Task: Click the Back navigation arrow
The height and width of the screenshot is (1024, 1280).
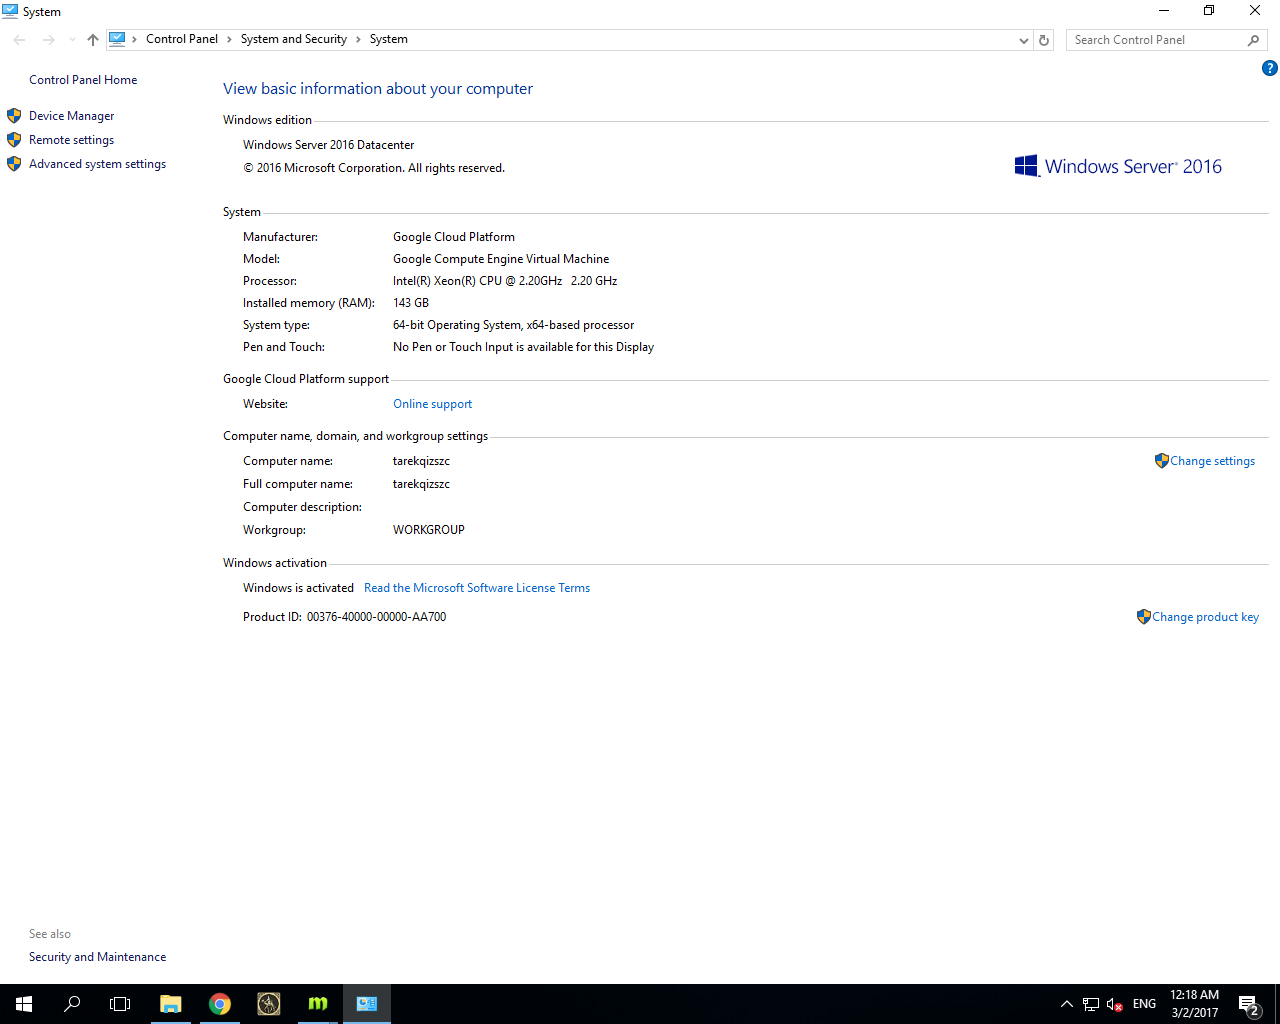Action: [x=19, y=40]
